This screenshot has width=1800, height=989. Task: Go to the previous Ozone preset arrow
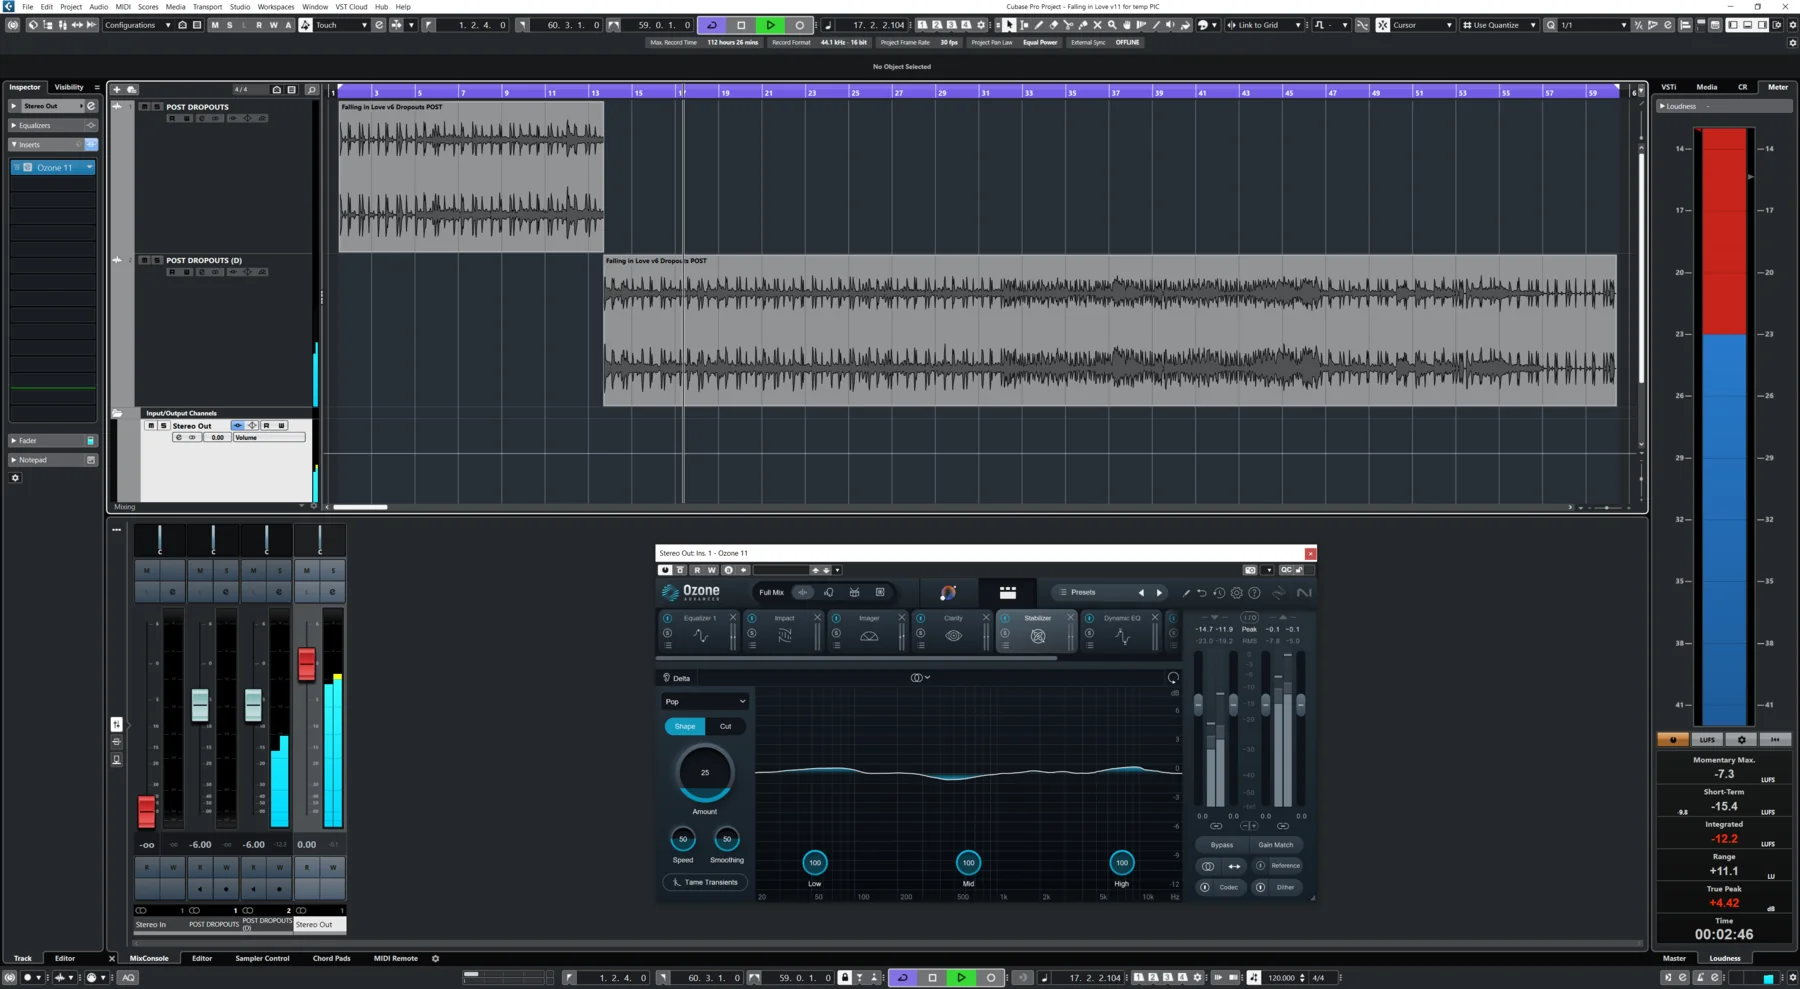click(x=1141, y=592)
